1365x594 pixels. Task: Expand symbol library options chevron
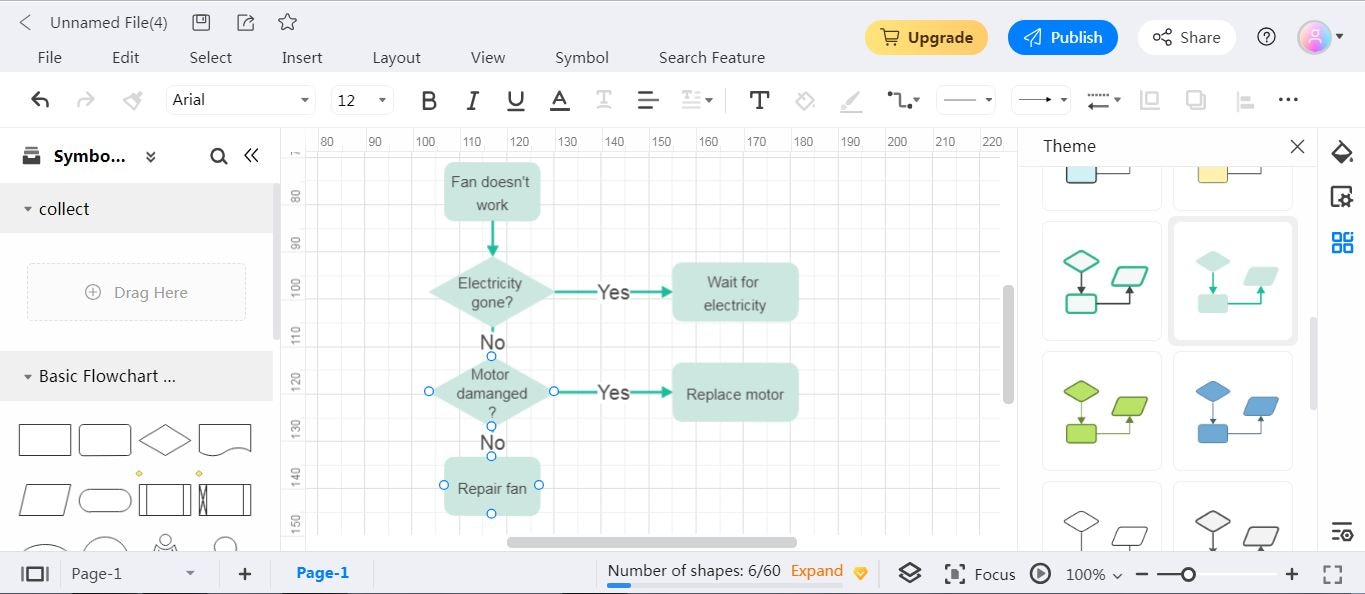tap(151, 157)
